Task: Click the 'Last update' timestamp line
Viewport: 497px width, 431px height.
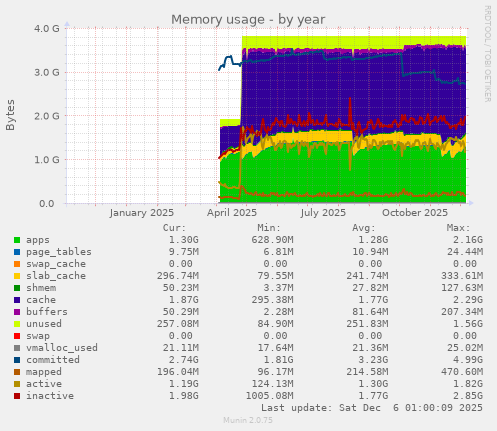Action: click(x=372, y=408)
